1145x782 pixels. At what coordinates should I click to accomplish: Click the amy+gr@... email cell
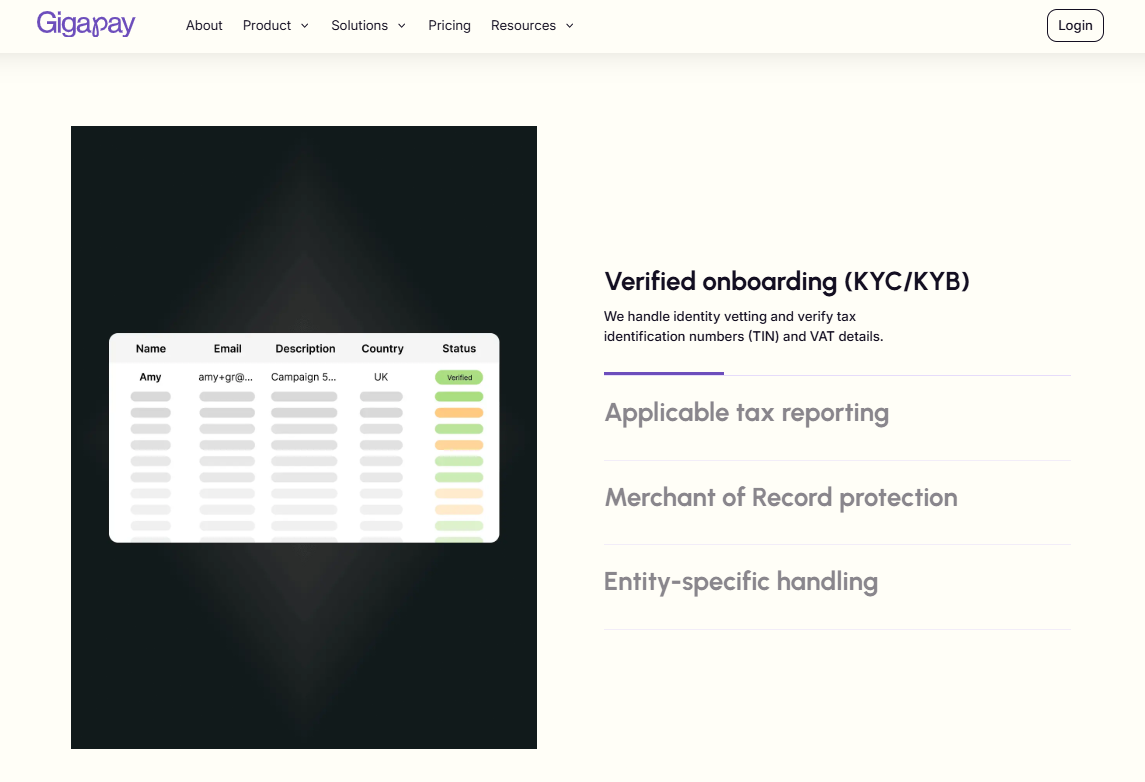226,377
